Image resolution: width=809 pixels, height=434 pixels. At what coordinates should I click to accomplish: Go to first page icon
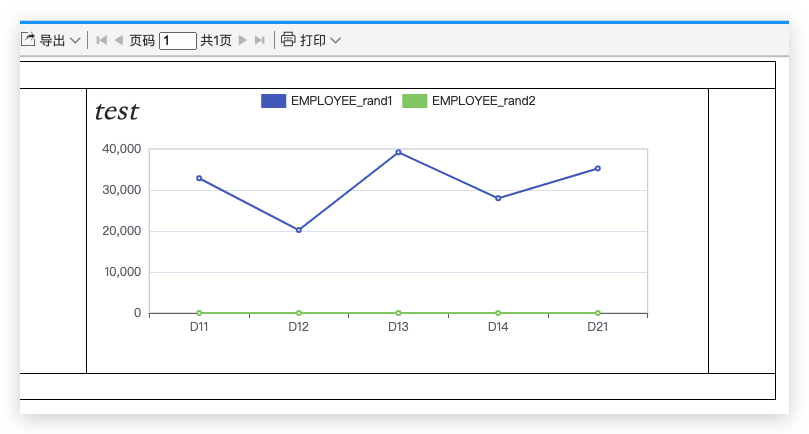coord(102,40)
